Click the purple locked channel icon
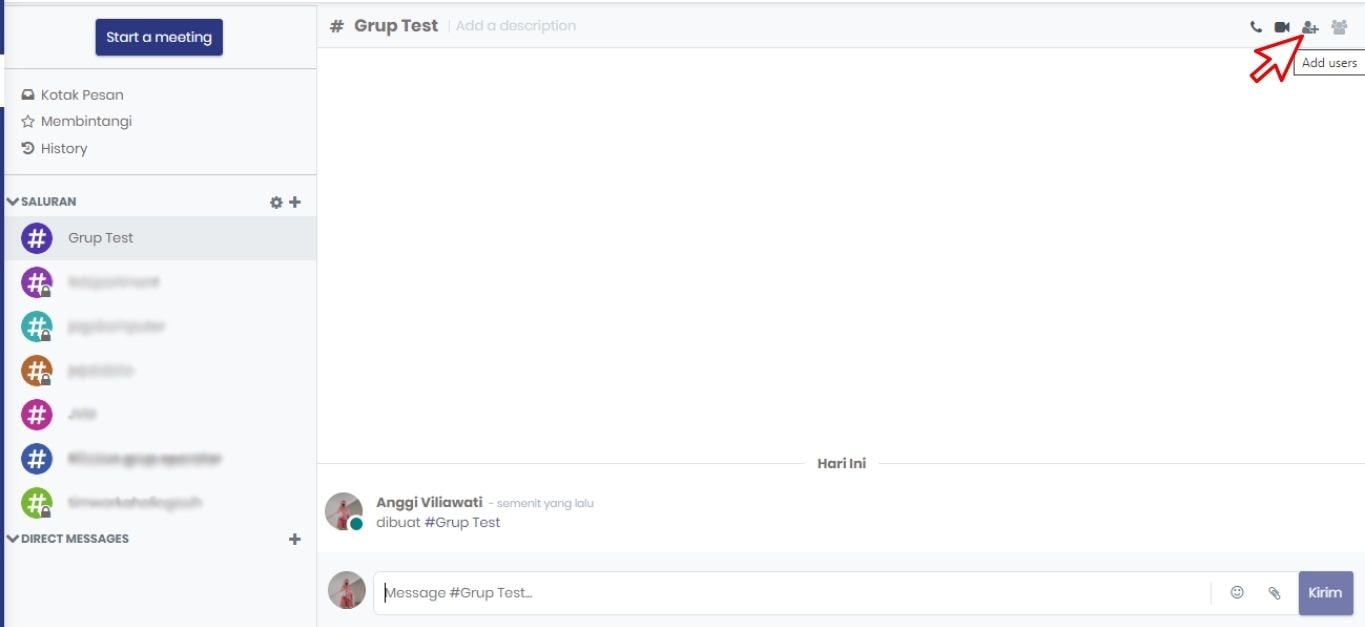1365x627 pixels. pyautogui.click(x=37, y=282)
